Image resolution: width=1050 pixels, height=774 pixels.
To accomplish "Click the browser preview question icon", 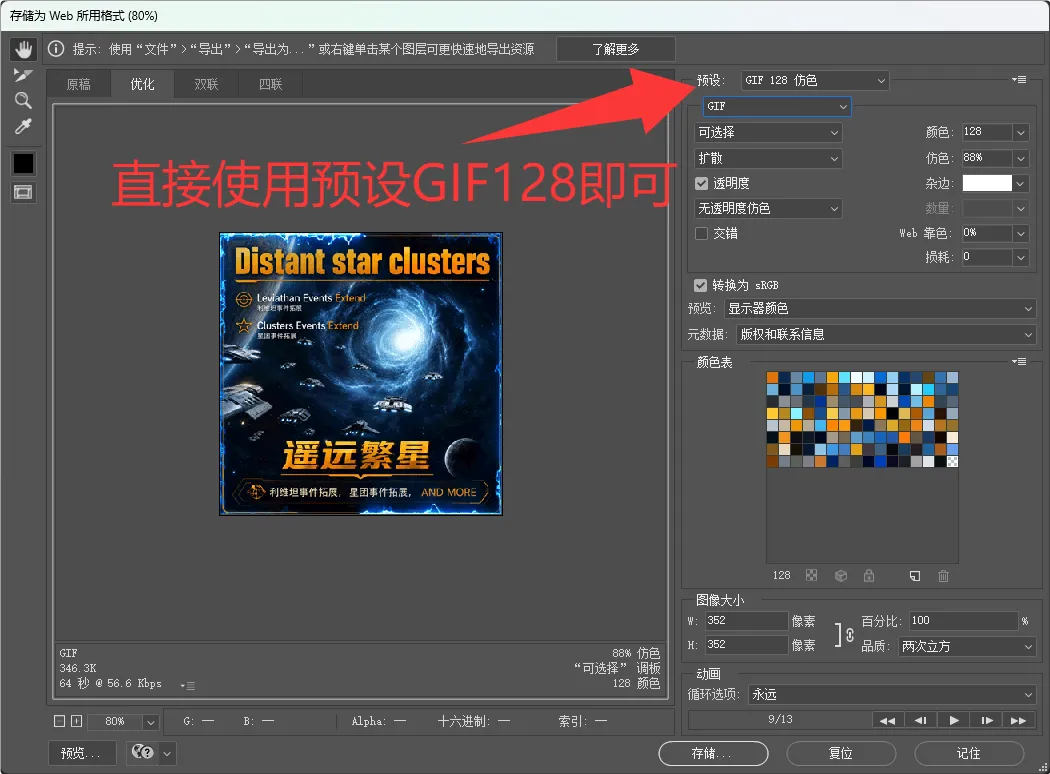I will tap(143, 753).
